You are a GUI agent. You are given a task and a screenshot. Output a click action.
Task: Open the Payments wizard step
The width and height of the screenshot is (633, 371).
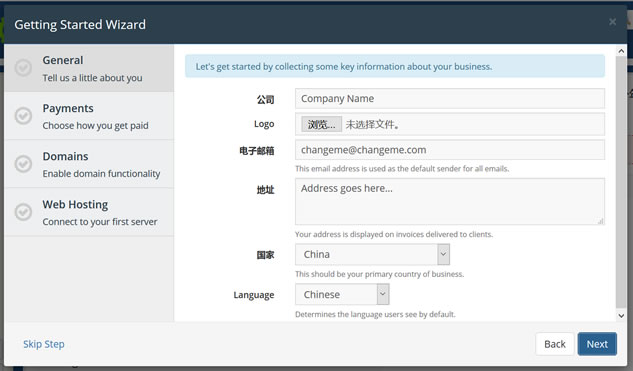[x=89, y=116]
